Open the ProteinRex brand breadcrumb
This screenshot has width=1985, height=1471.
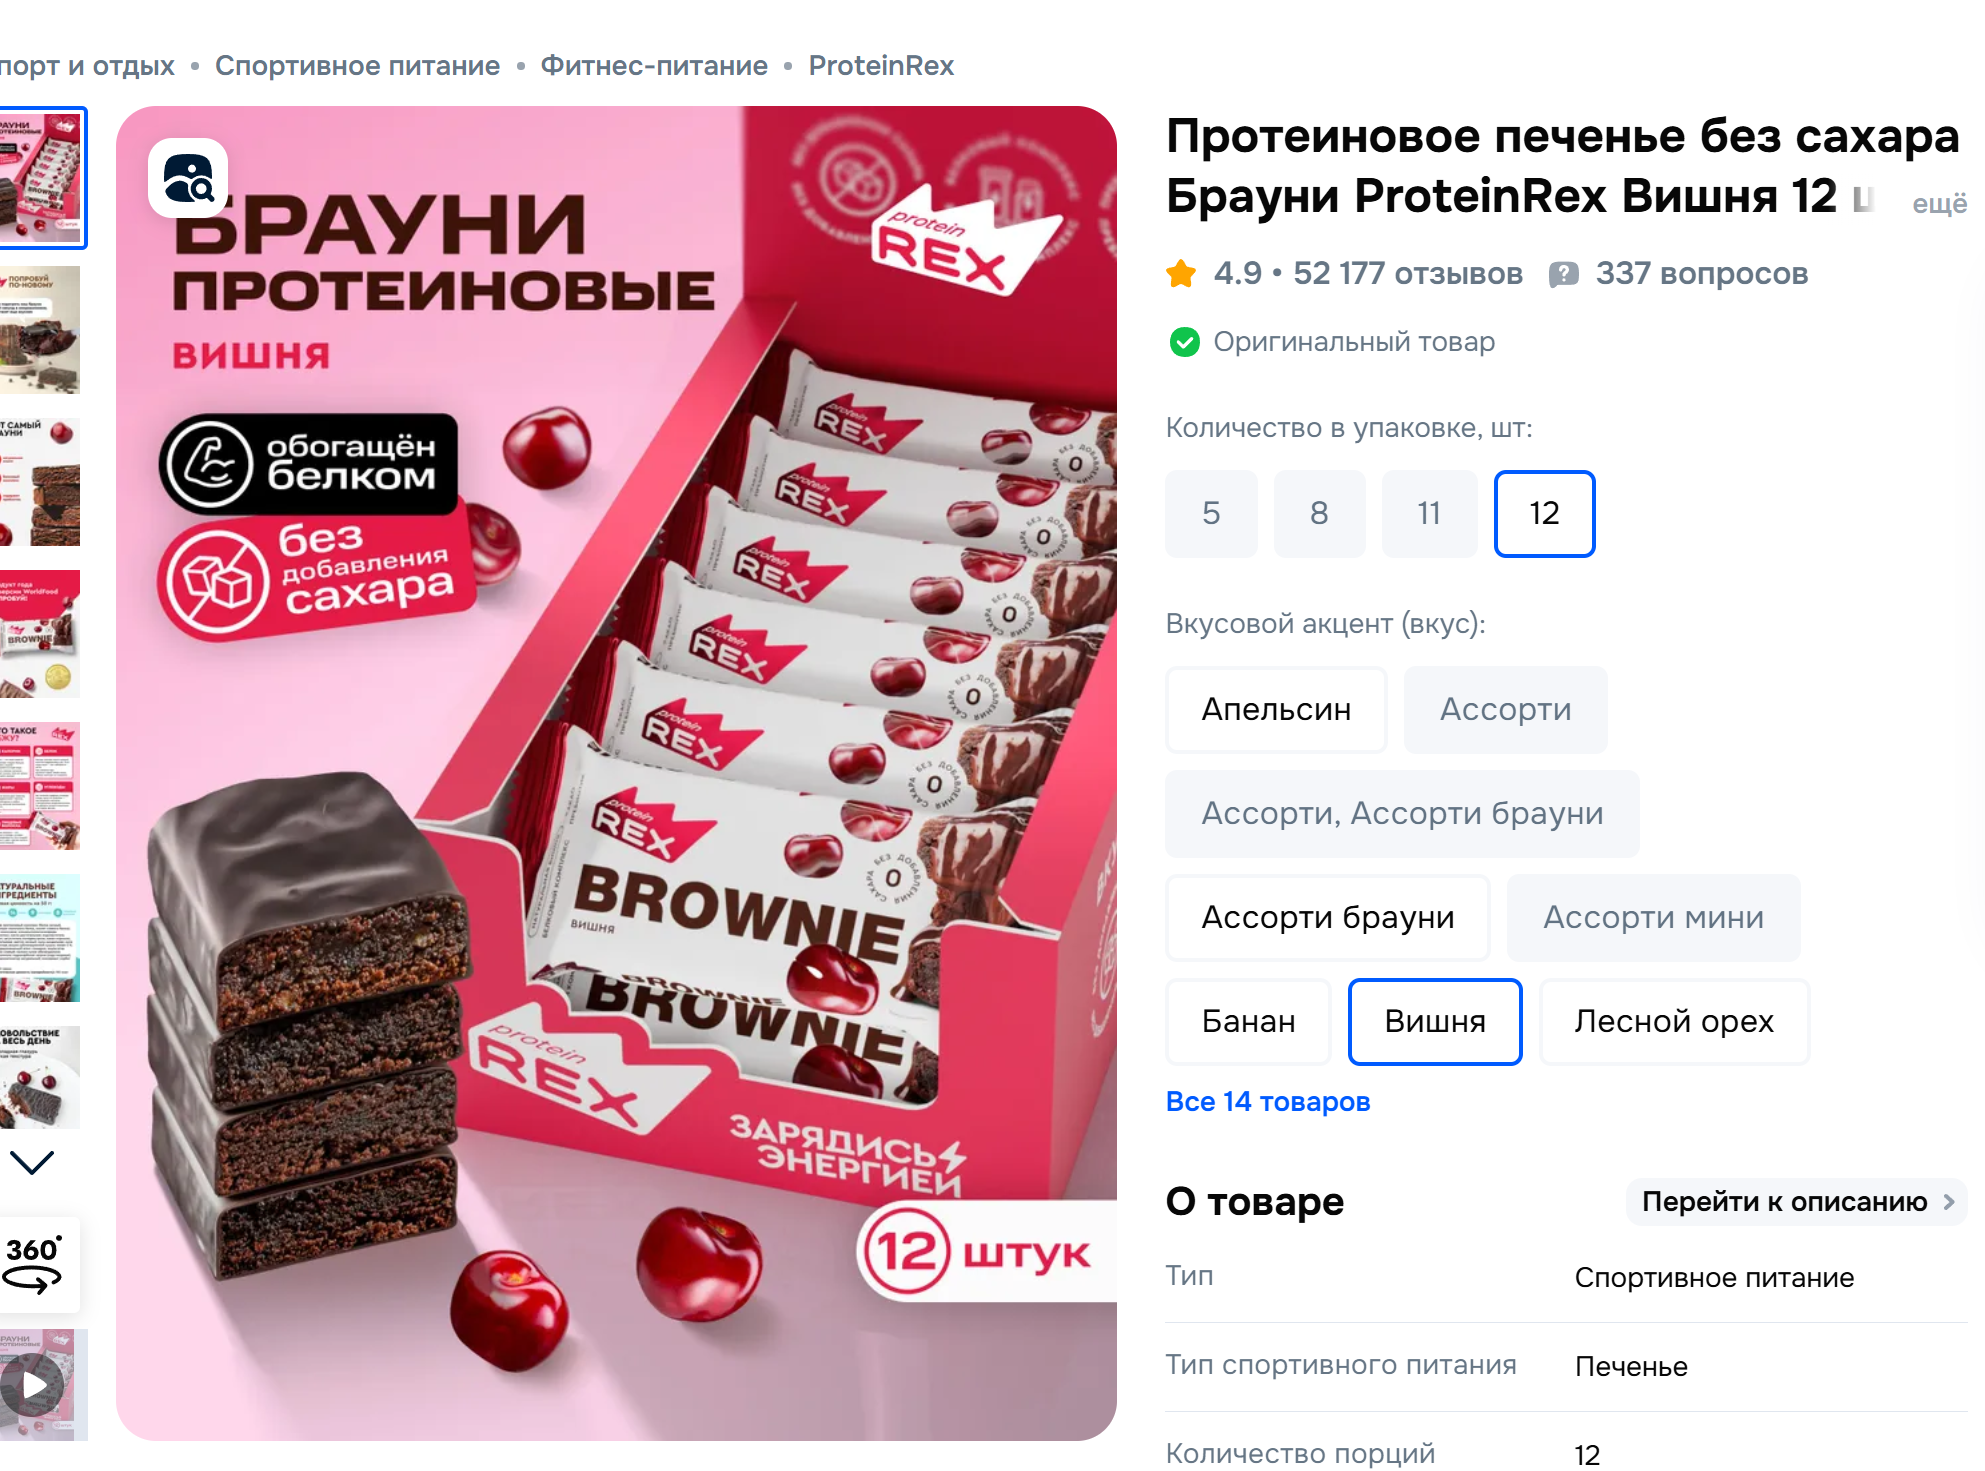(x=881, y=66)
